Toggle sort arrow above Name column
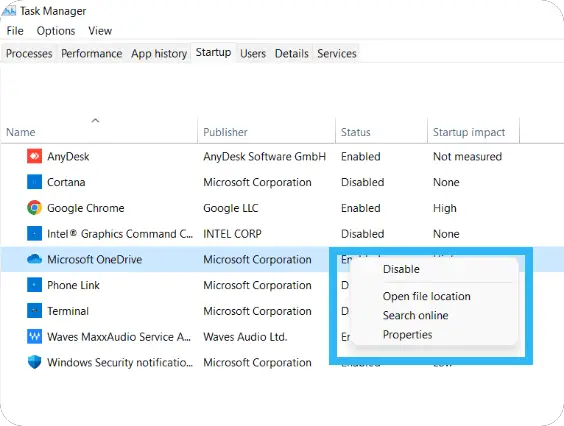This screenshot has width=564, height=426. (95, 120)
